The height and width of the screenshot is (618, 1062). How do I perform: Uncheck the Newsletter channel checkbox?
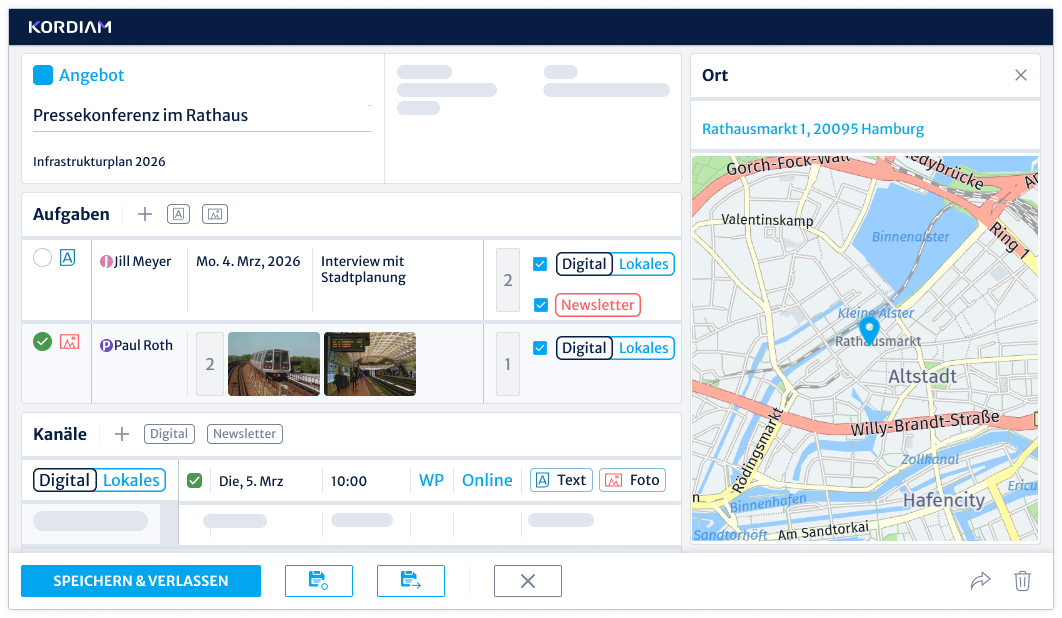pos(540,305)
